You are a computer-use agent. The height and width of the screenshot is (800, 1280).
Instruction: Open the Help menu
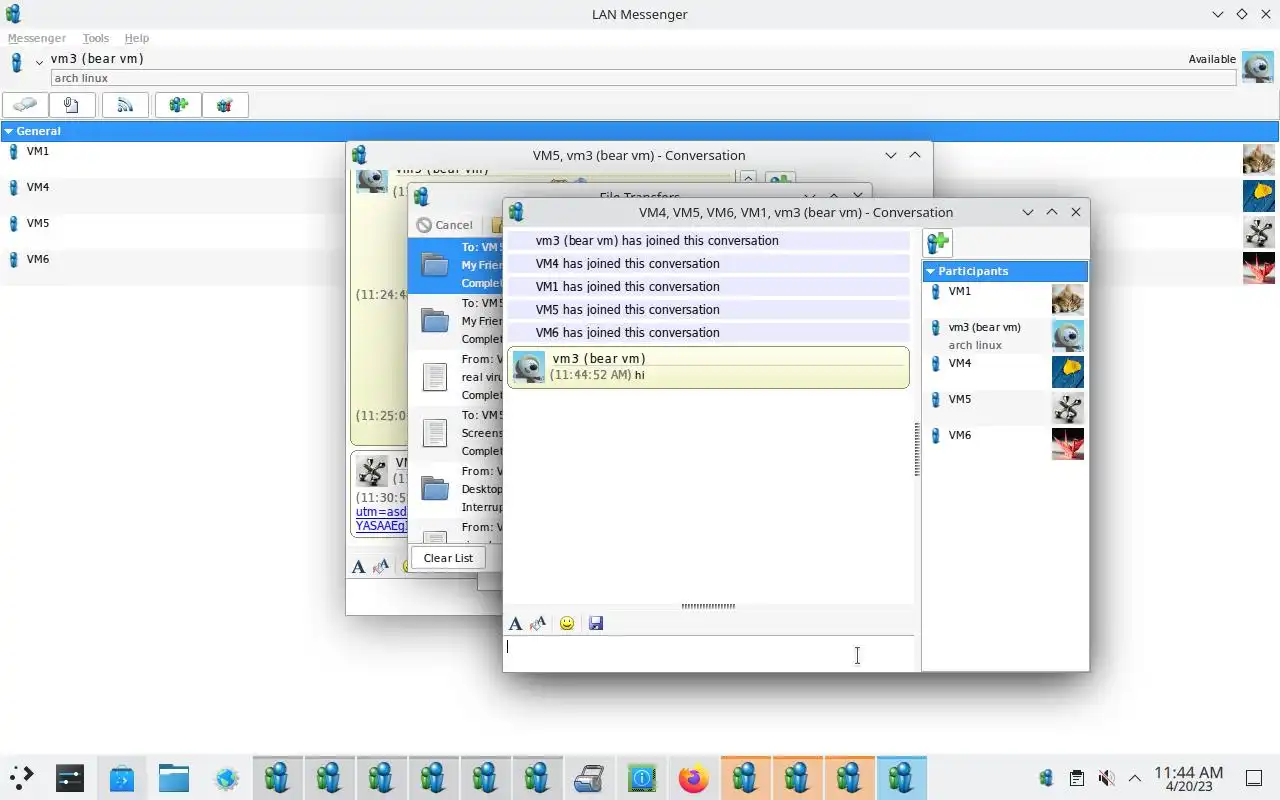(x=137, y=38)
